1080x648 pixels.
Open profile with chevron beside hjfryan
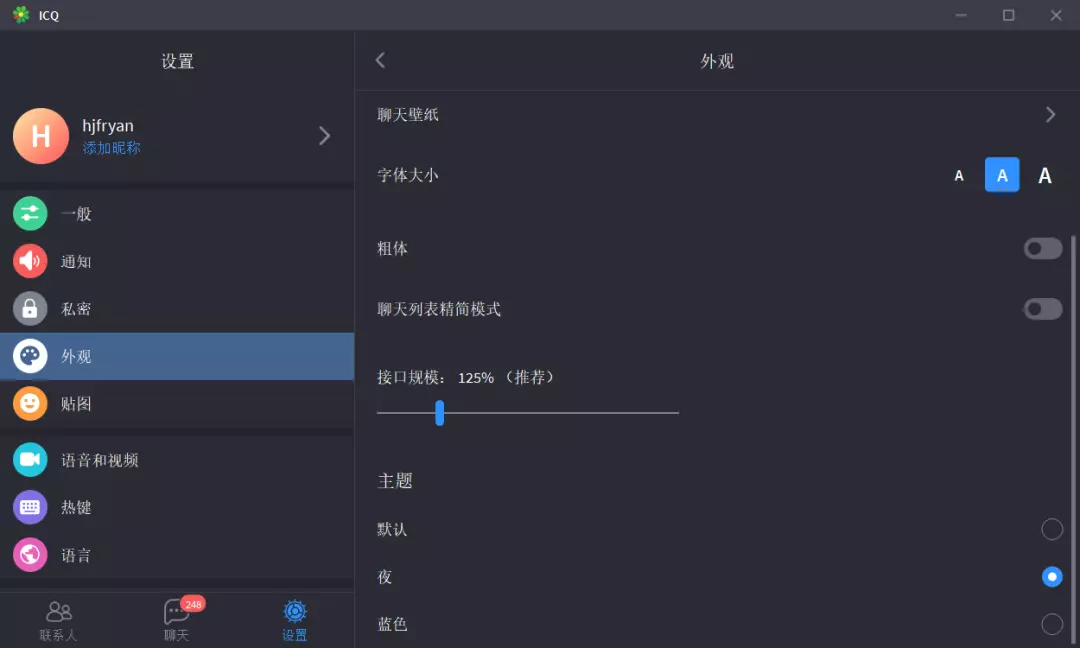pyautogui.click(x=324, y=136)
